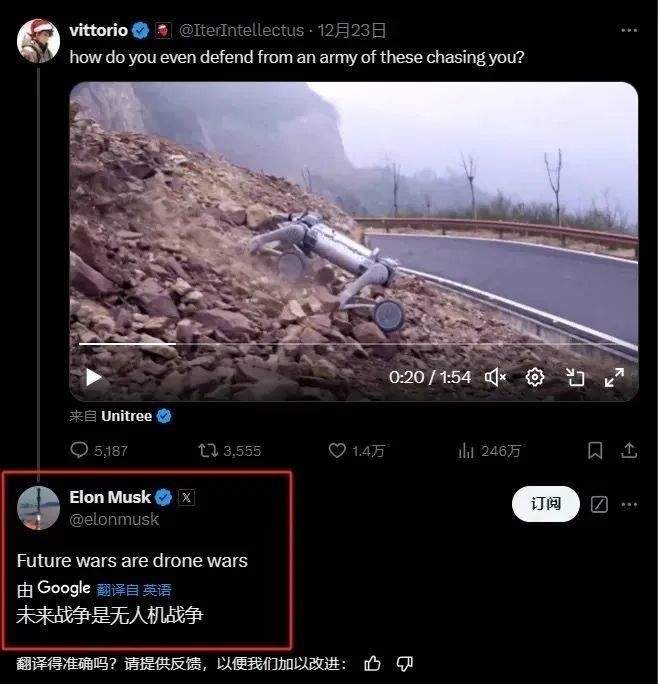The height and width of the screenshot is (684, 658).
Task: Click the 订阅 subscribe button
Action: (x=546, y=504)
